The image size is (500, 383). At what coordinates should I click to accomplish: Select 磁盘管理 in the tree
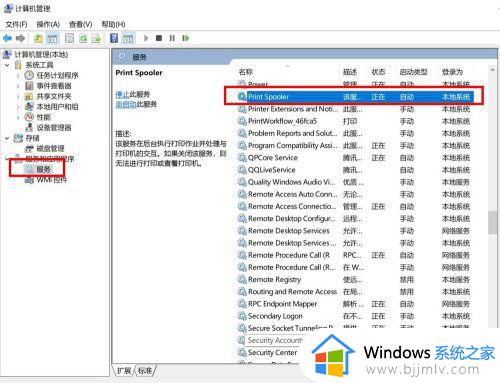50,148
